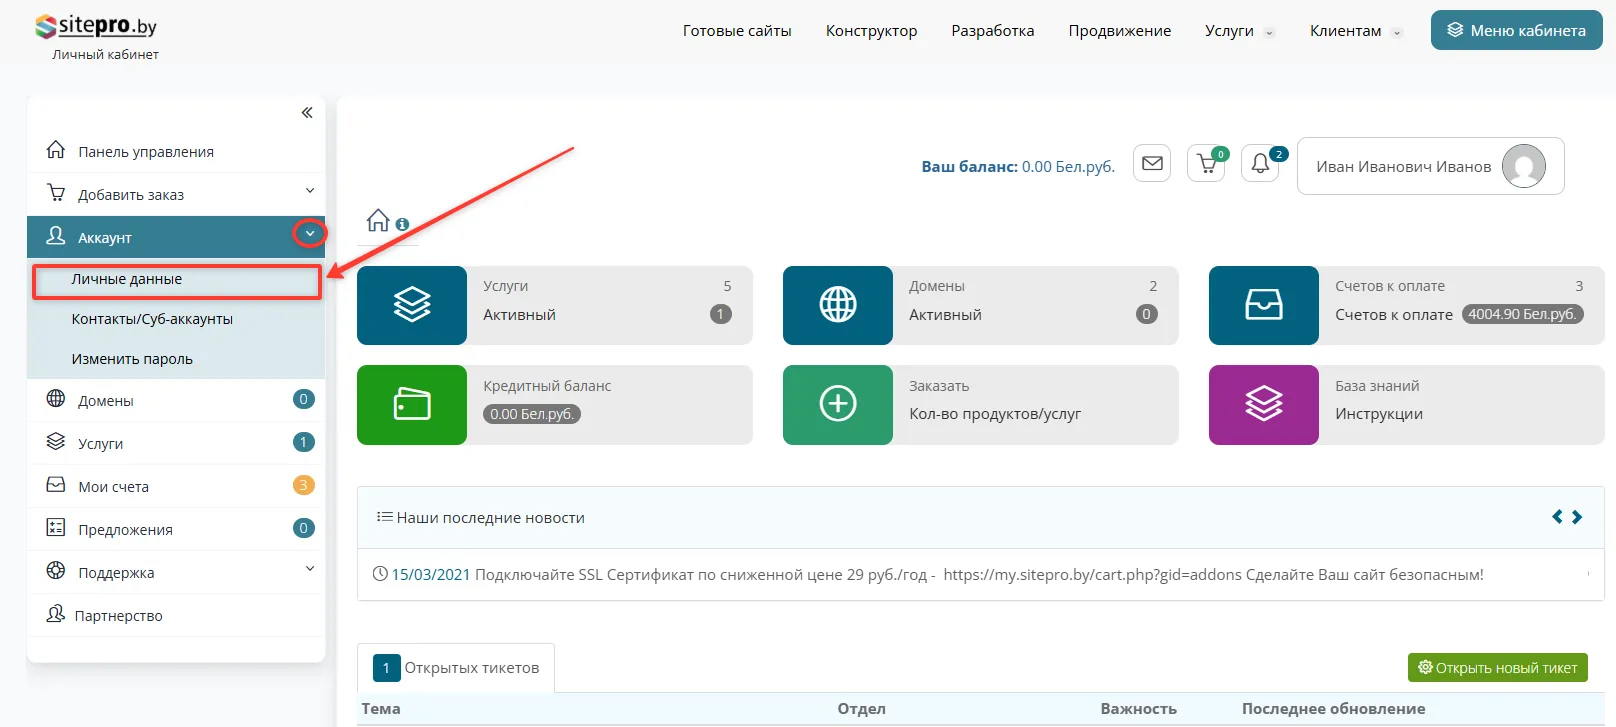Open the Клиентам top navigation dropdown
This screenshot has width=1616, height=727.
click(1355, 31)
